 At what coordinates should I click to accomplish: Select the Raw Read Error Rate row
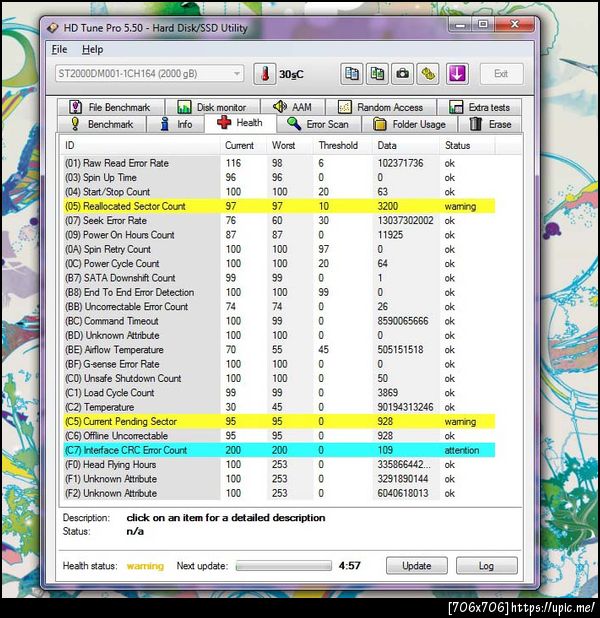(279, 163)
